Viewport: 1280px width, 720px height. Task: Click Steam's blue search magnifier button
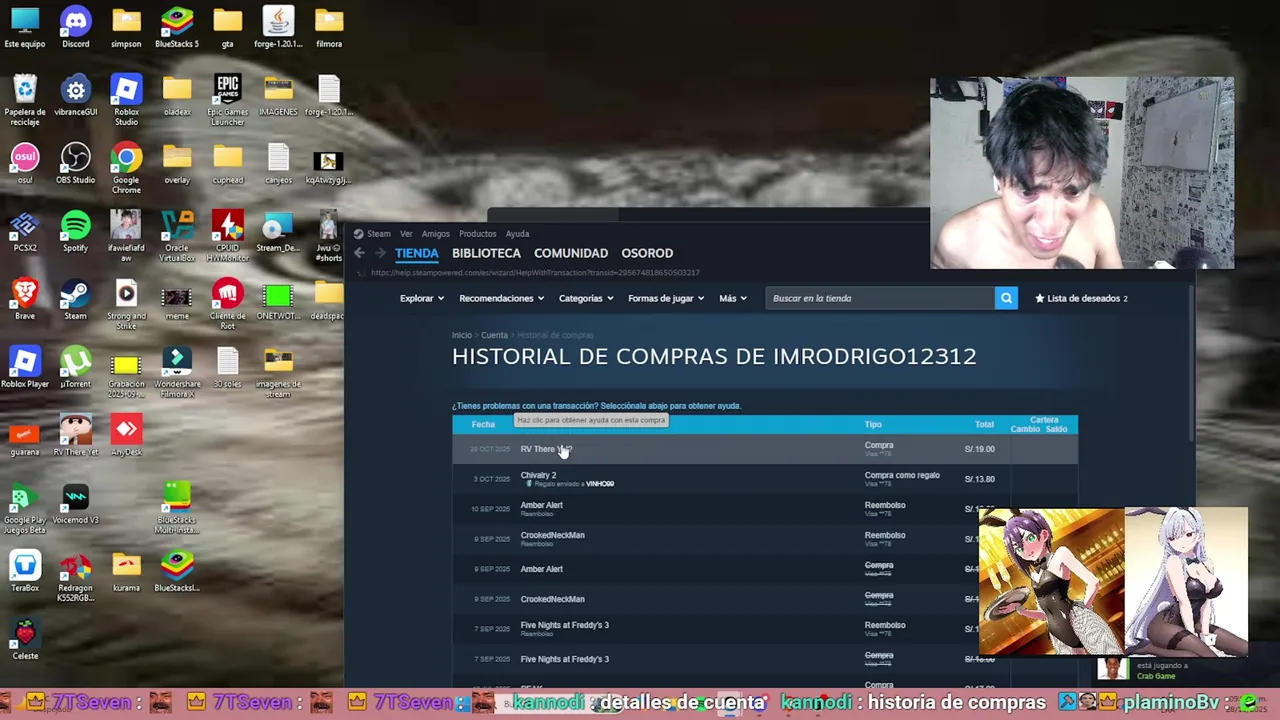tap(1006, 298)
